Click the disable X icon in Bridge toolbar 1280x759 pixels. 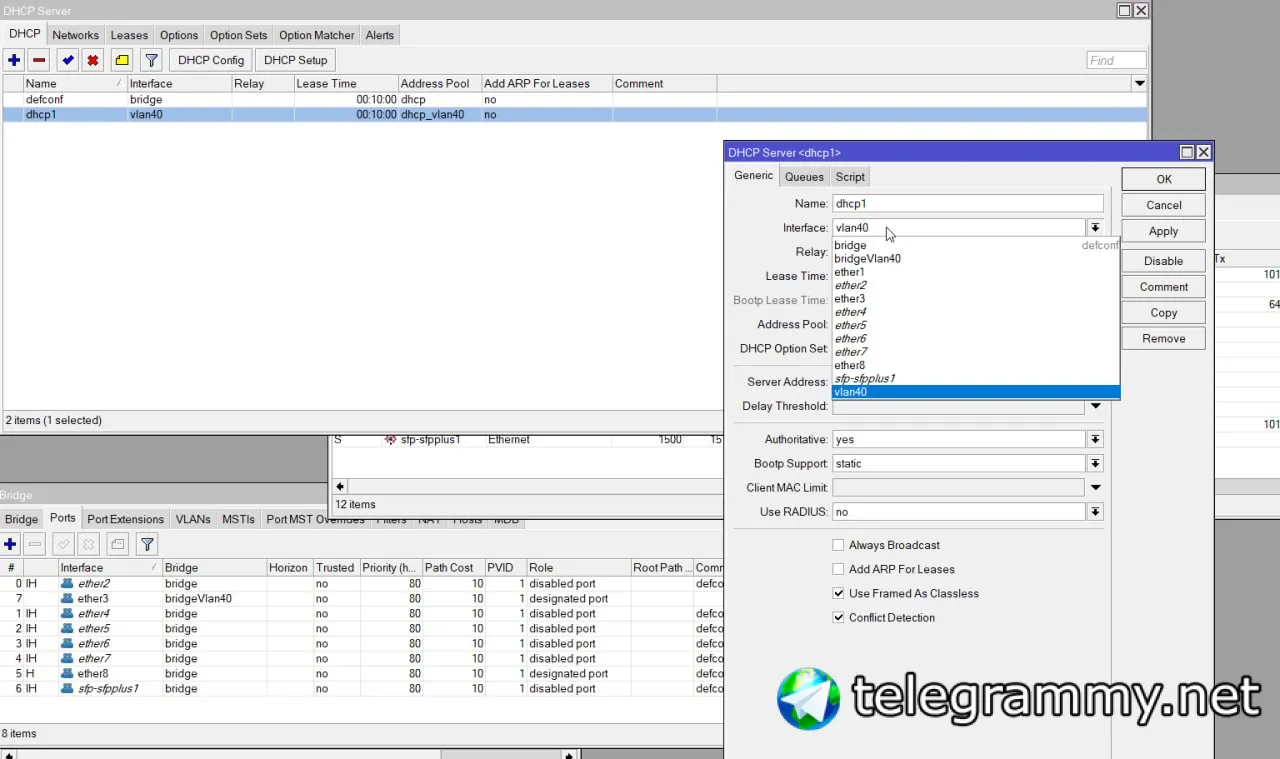coord(89,544)
